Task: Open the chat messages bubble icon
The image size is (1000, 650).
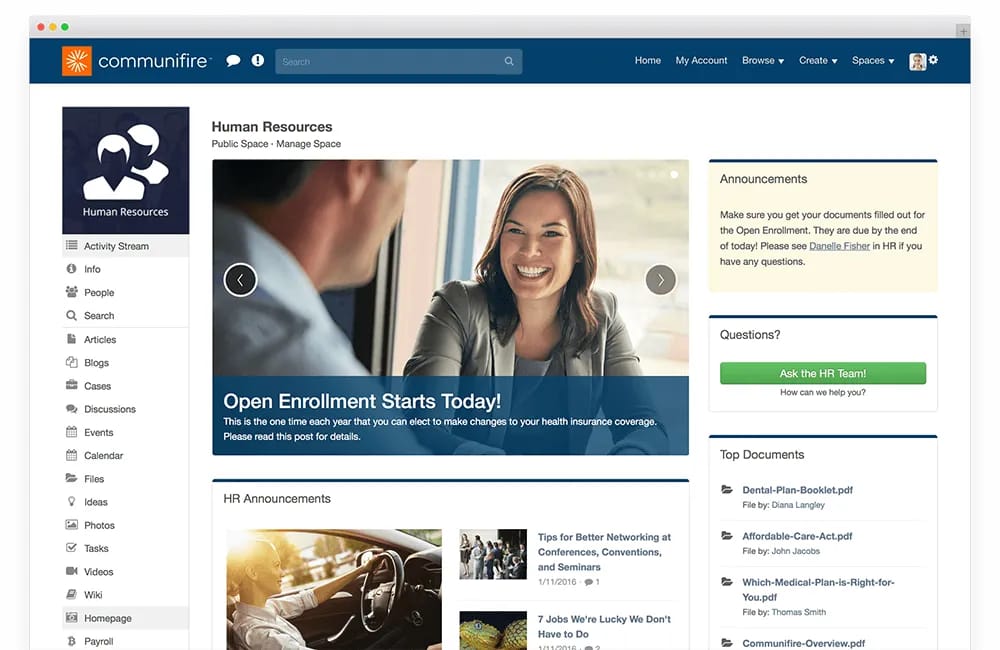Action: (233, 61)
